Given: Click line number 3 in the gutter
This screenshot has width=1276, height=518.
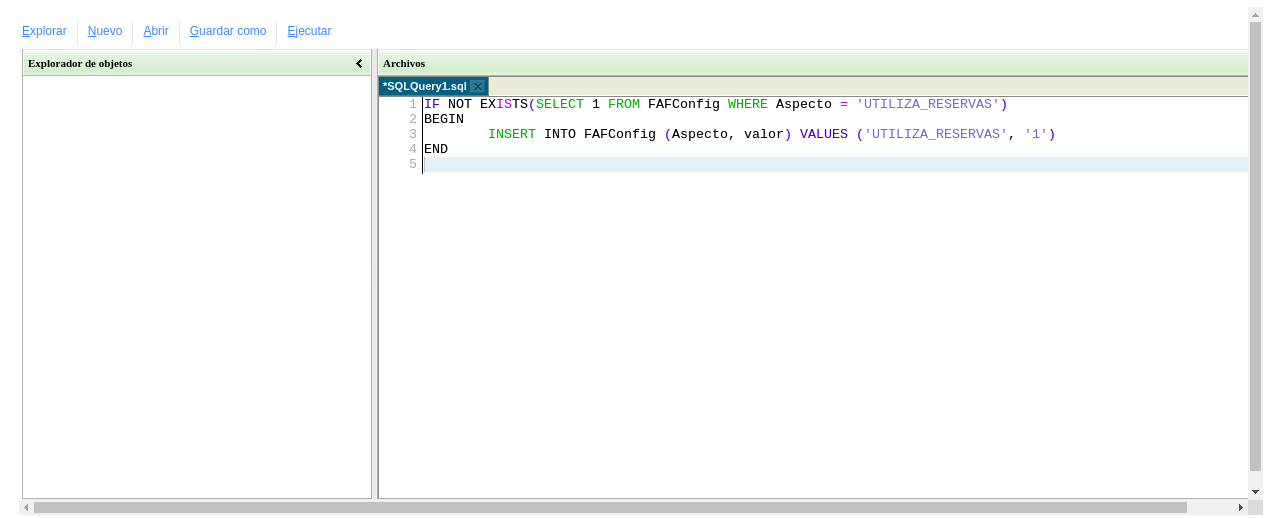Looking at the screenshot, I should 412,134.
